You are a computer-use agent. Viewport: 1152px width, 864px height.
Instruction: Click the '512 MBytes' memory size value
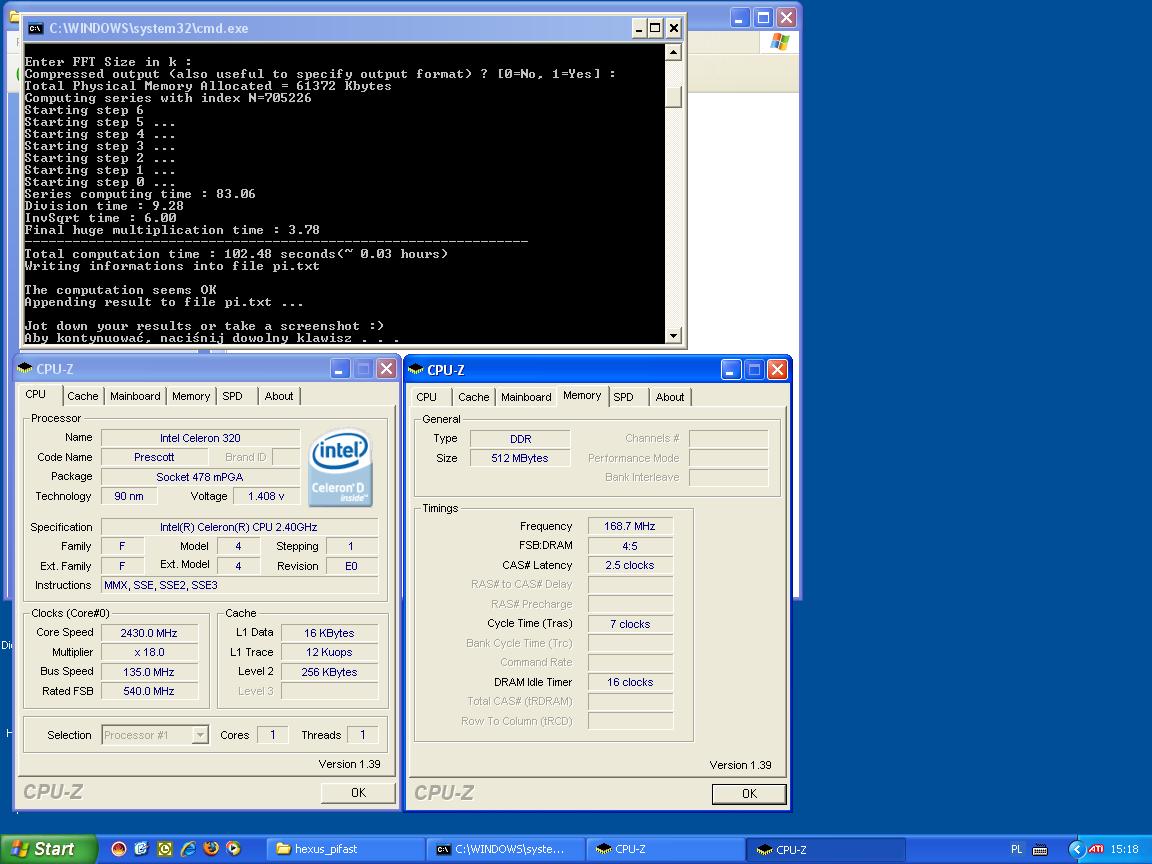tap(520, 458)
